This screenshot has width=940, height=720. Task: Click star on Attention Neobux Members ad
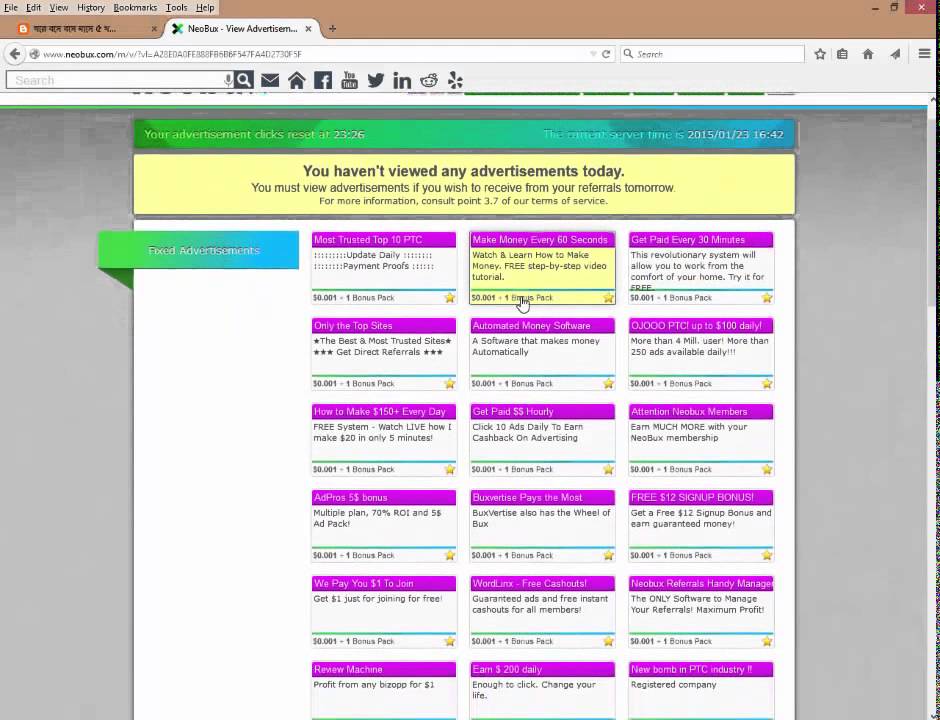pos(767,469)
